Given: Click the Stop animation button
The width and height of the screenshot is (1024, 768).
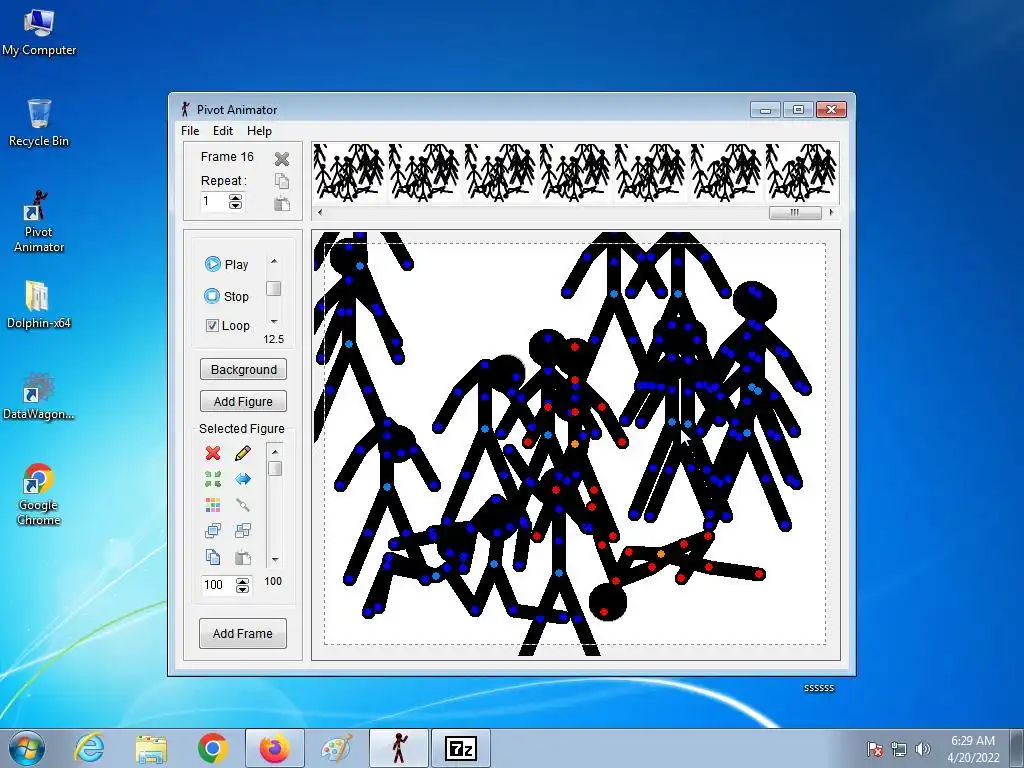Looking at the screenshot, I should [227, 296].
